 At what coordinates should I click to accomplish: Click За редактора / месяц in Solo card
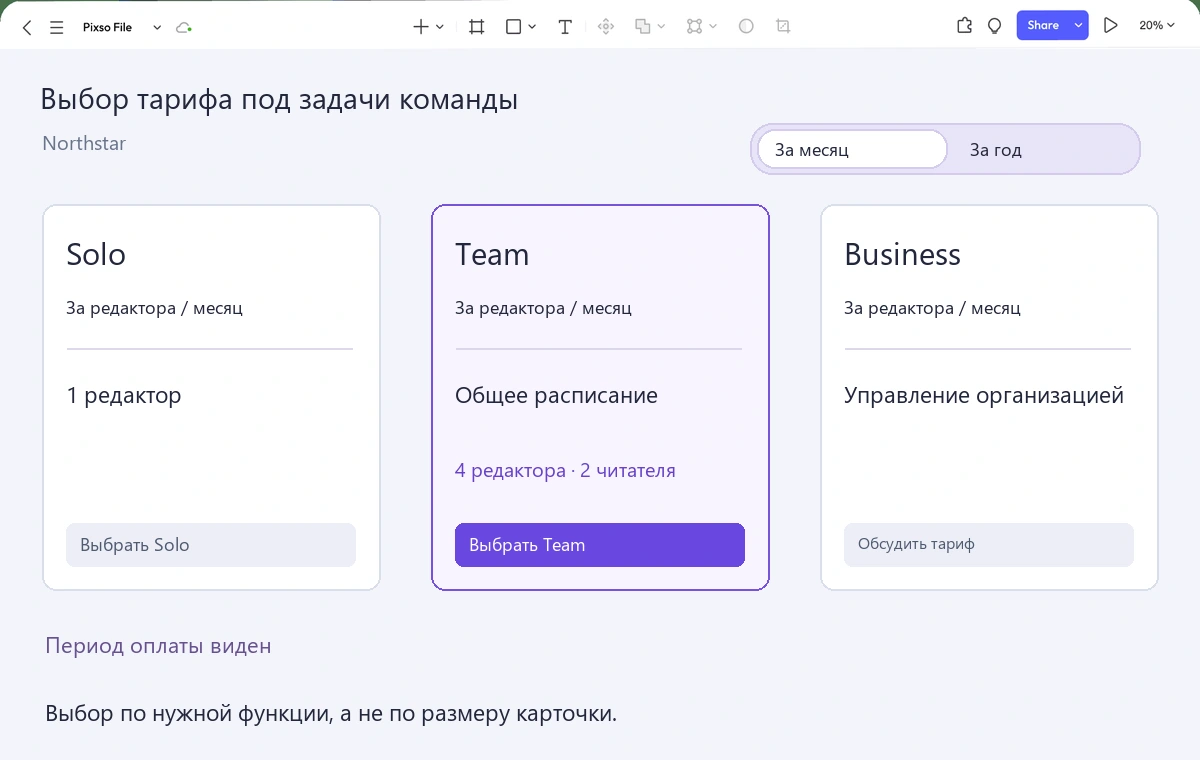[x=154, y=308]
